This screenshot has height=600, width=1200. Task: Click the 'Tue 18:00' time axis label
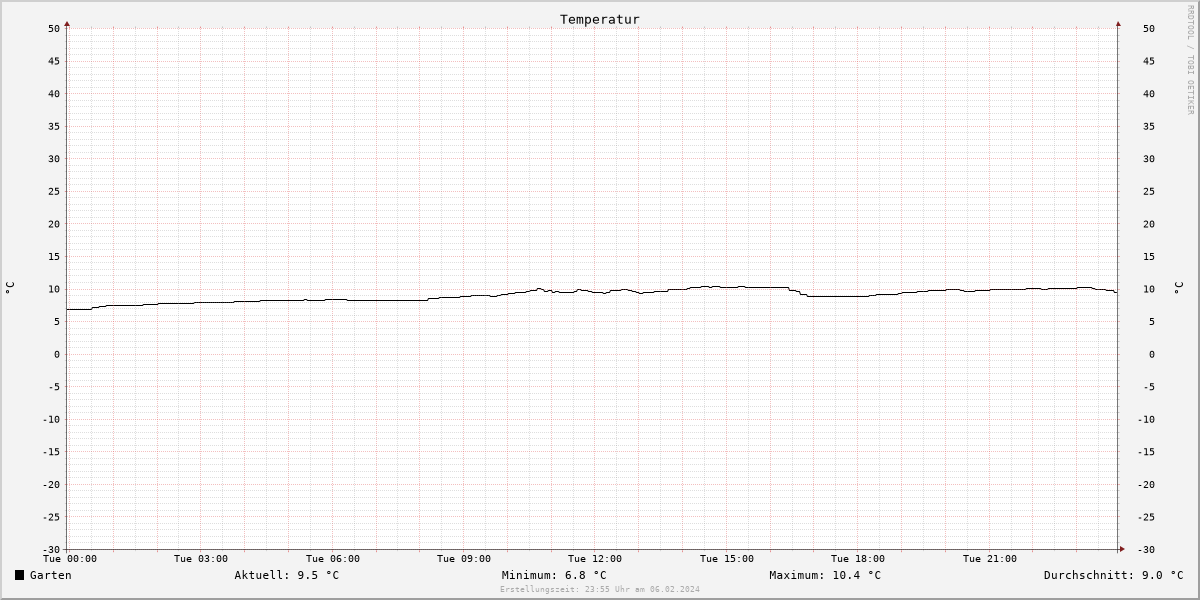858,559
